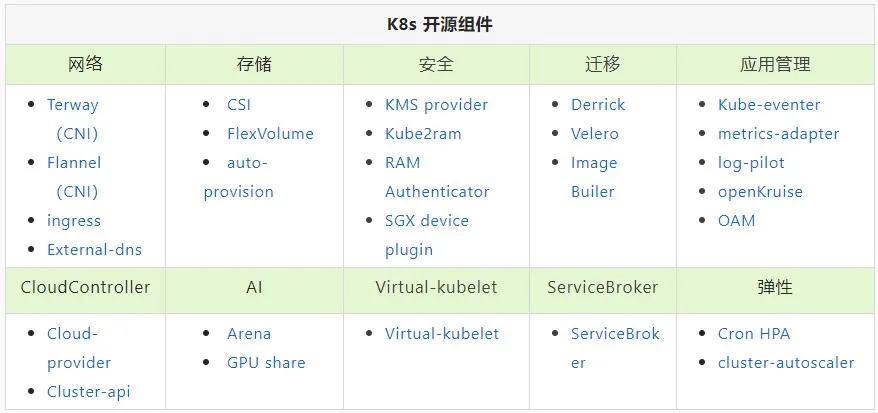Open the cluster-autoscaler link
878x413 pixels.
pos(786,363)
